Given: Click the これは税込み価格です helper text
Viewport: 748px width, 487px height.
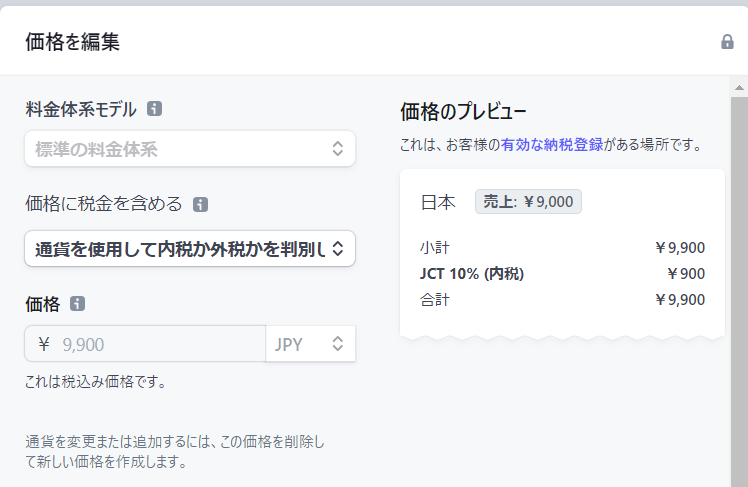Looking at the screenshot, I should point(95,381).
